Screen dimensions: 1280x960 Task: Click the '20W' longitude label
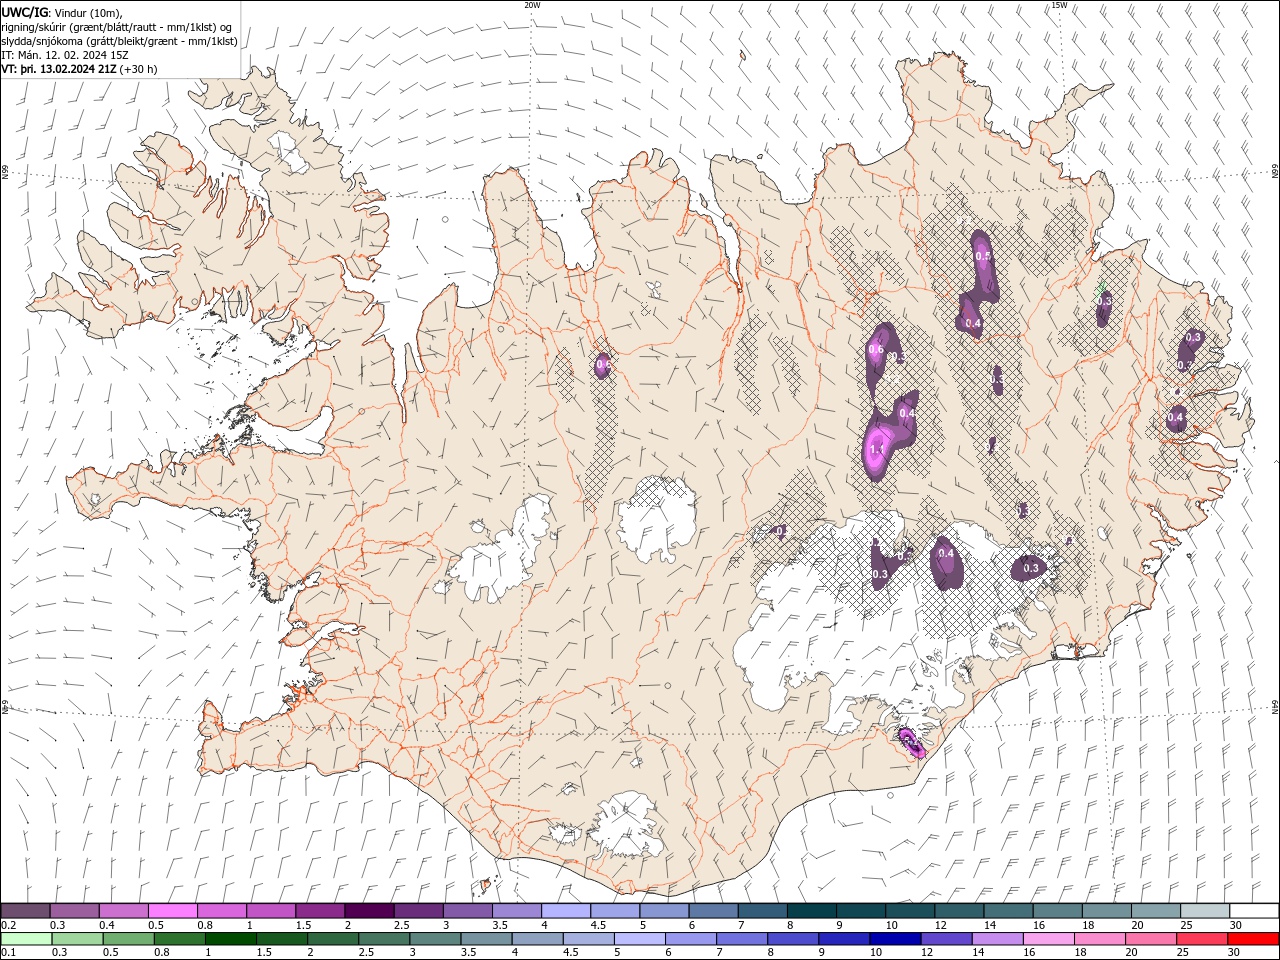coord(533,5)
